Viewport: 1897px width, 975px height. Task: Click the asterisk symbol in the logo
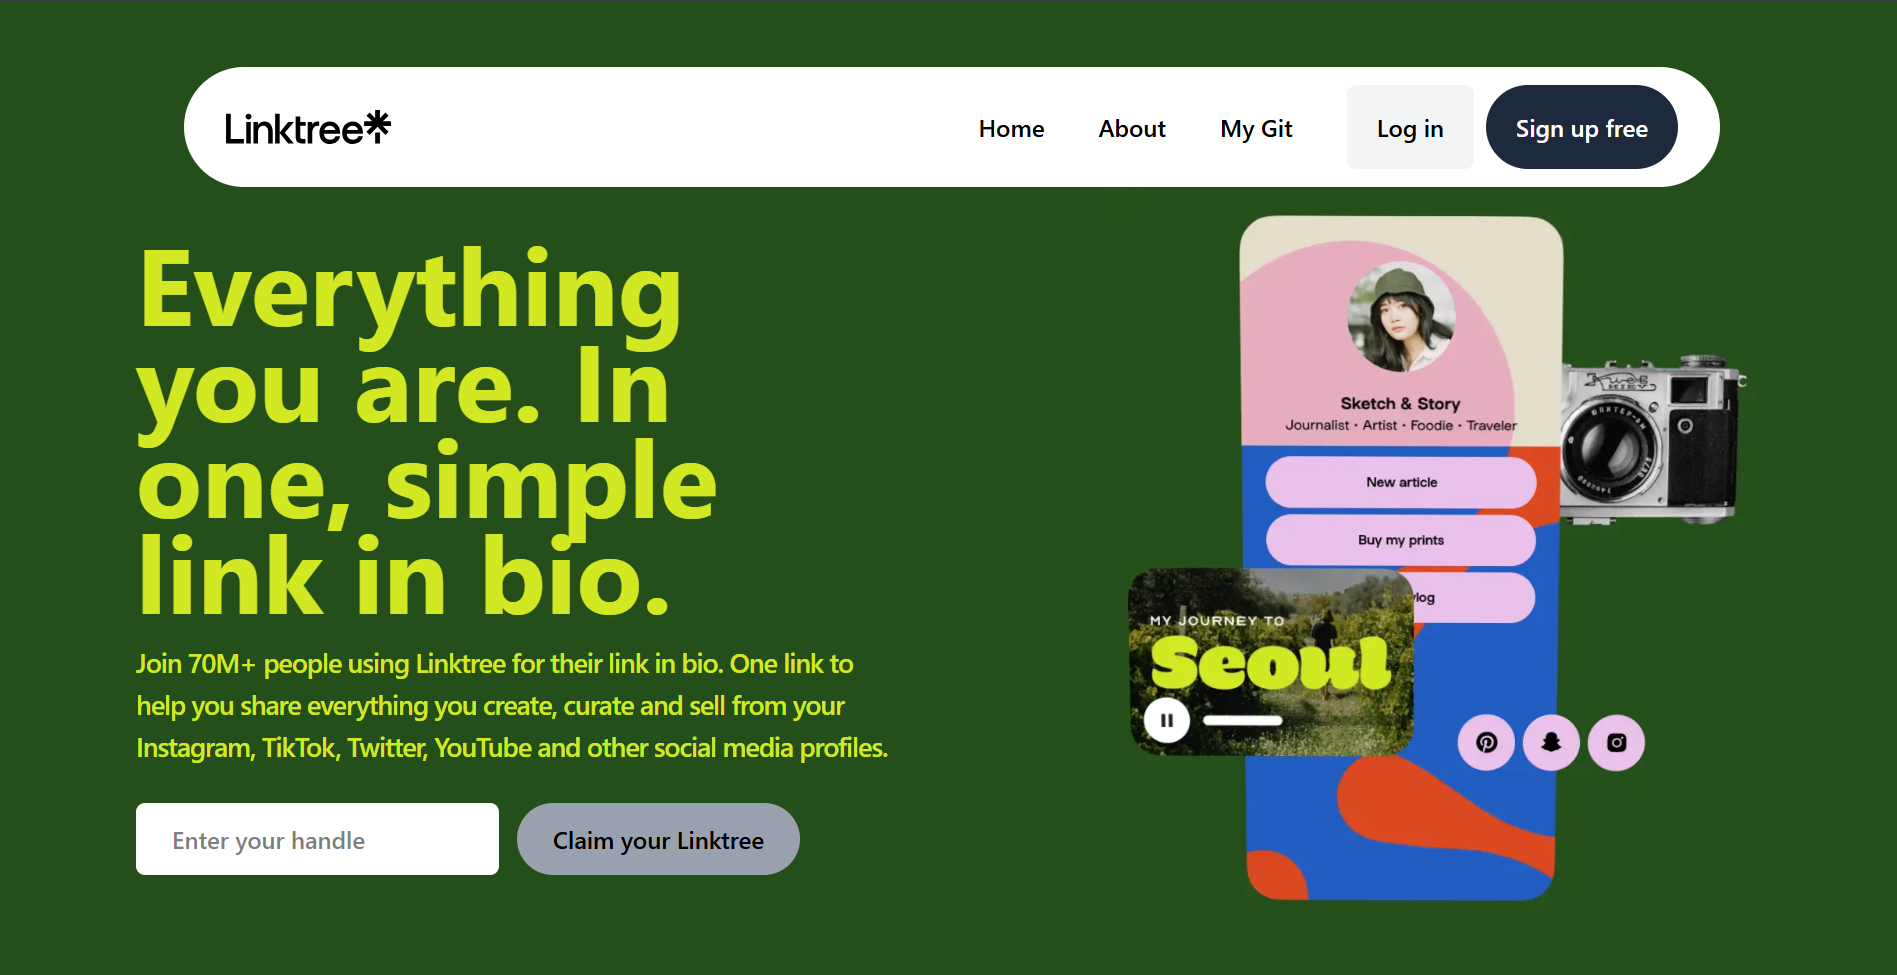pyautogui.click(x=377, y=125)
